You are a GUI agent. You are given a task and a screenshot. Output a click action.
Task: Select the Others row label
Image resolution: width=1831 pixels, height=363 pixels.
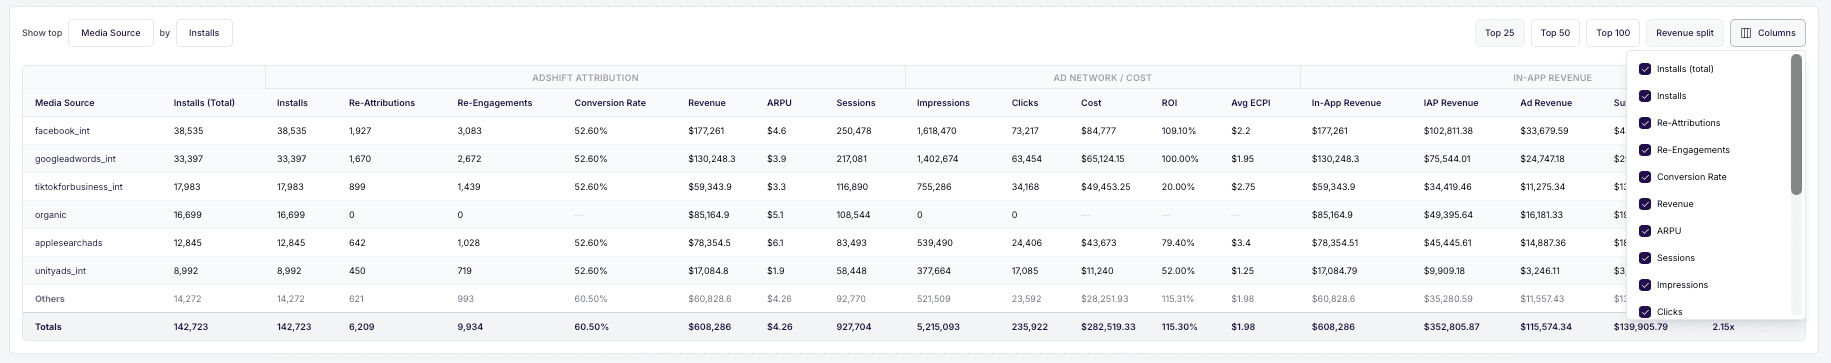[50, 299]
